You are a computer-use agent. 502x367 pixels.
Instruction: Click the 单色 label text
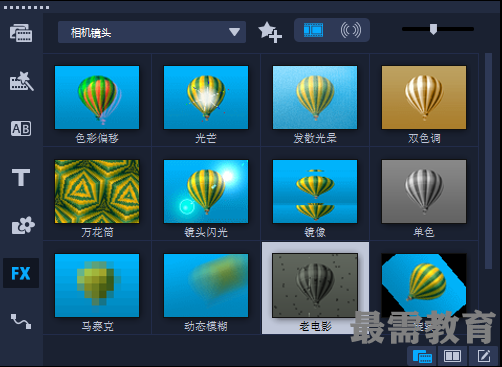tap(424, 232)
